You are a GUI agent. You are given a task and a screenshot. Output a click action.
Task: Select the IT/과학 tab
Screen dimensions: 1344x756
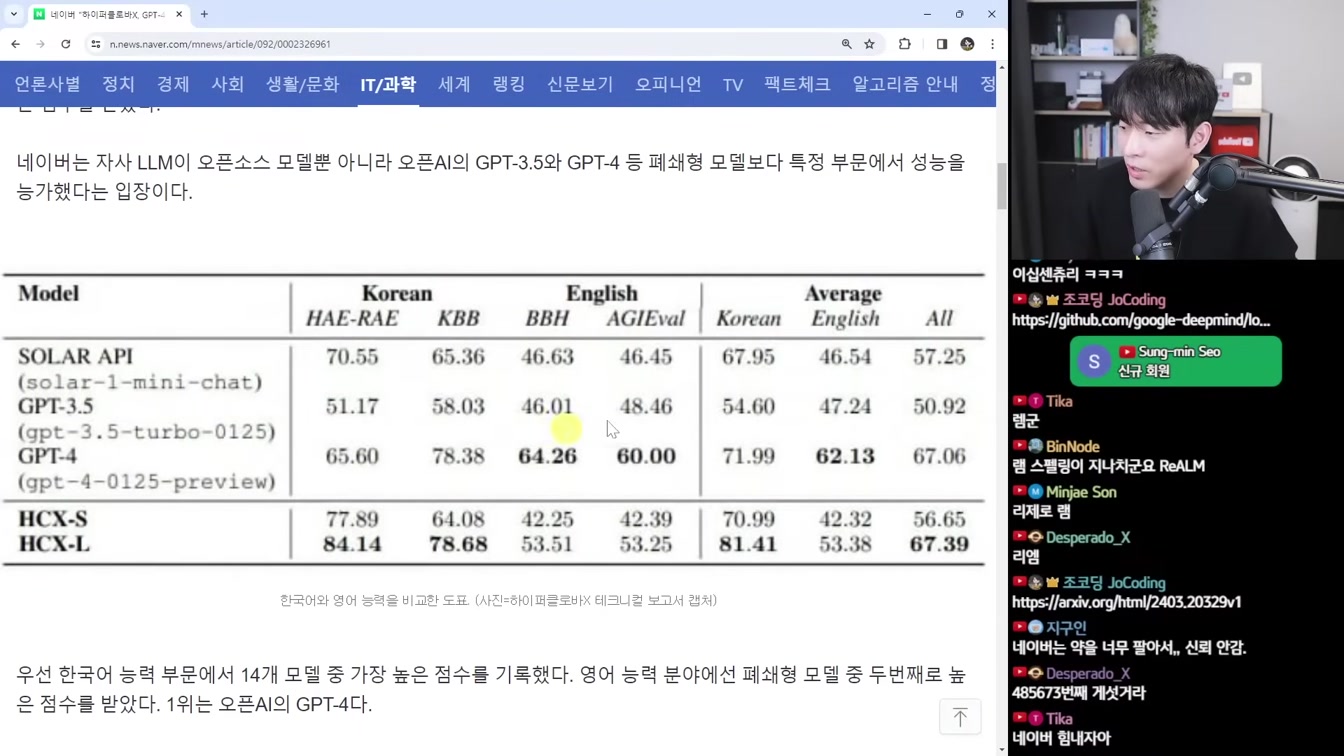pos(388,84)
